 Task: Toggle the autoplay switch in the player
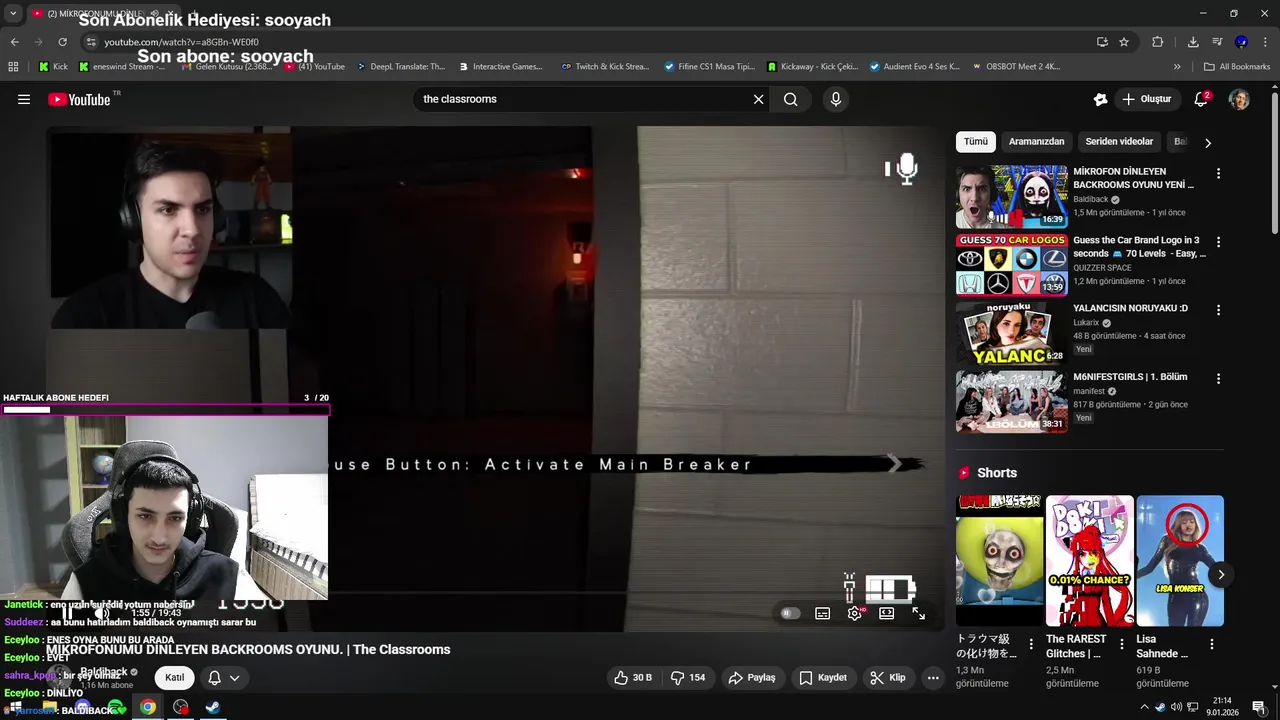click(790, 614)
